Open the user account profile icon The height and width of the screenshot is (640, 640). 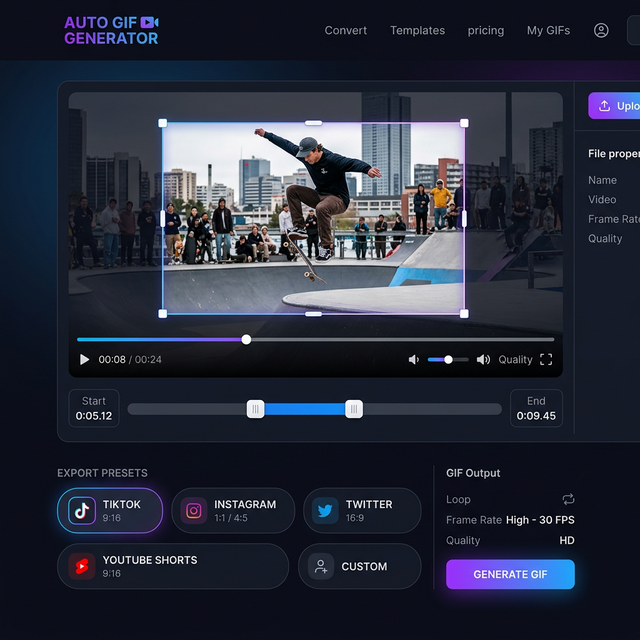[601, 30]
